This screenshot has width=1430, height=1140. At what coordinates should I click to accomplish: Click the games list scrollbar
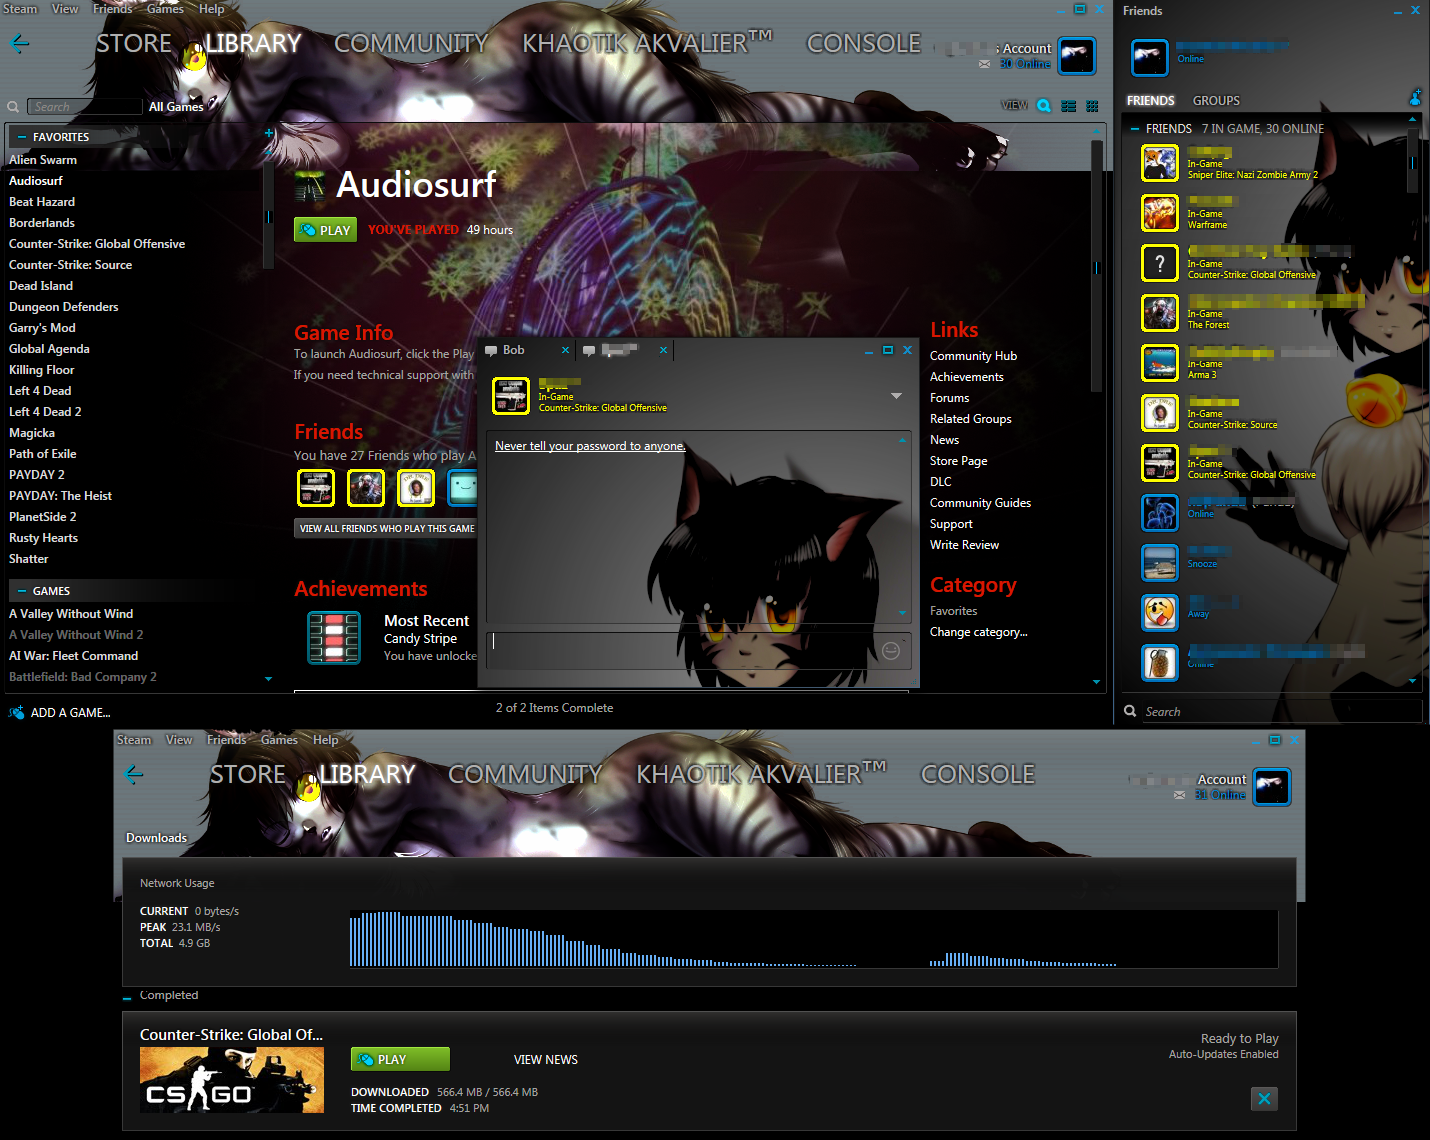point(268,216)
